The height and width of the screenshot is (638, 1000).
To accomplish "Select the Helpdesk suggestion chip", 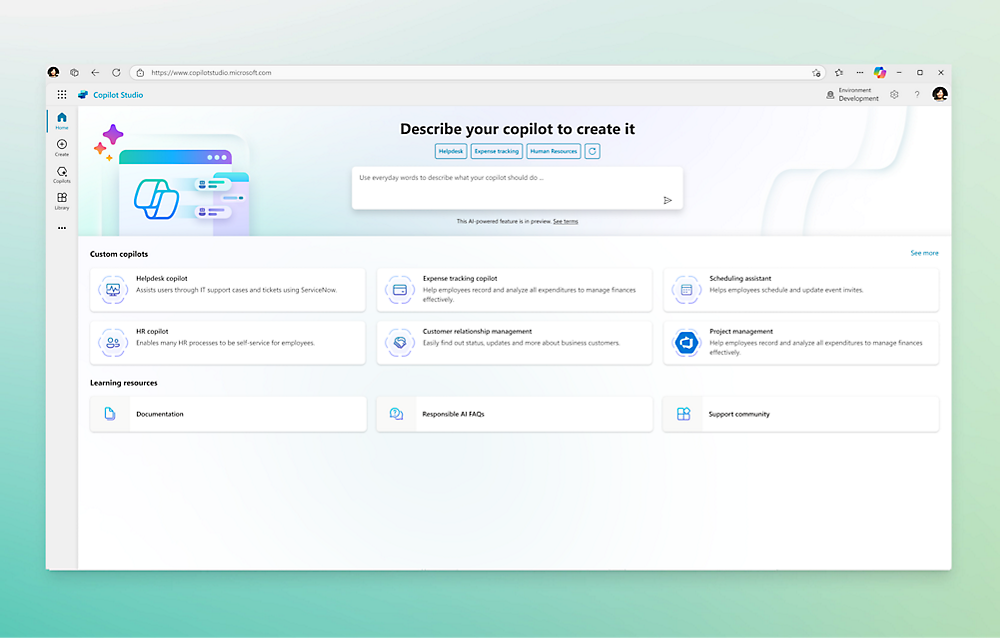I will pos(450,151).
